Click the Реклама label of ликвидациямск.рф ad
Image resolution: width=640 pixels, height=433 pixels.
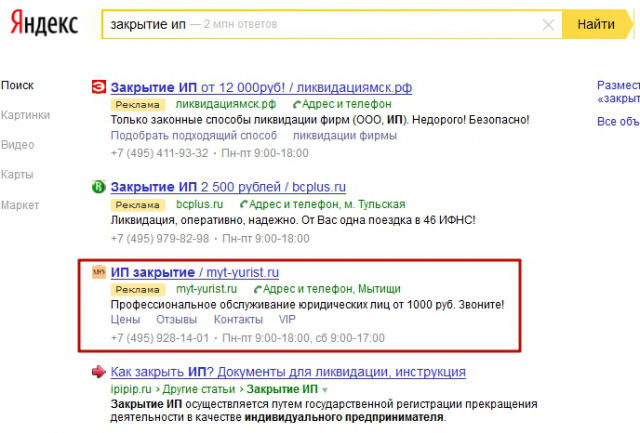(x=138, y=105)
